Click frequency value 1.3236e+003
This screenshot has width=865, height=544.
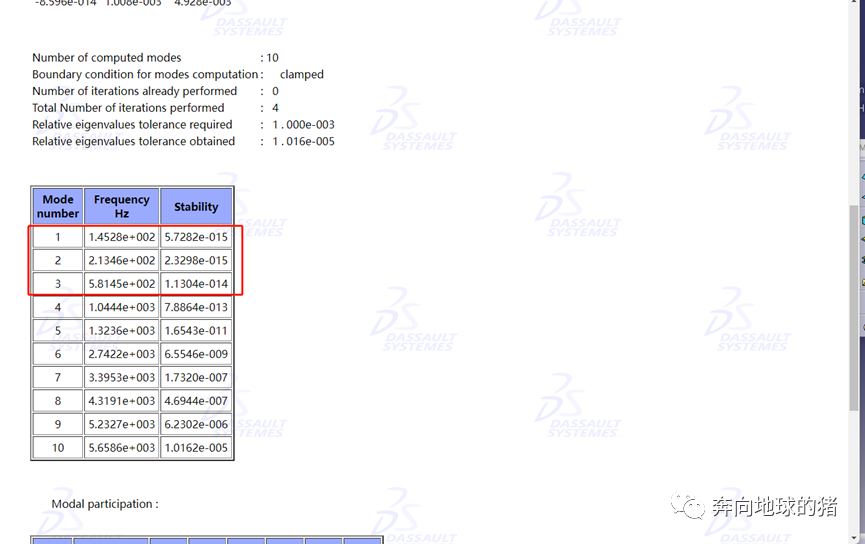(x=122, y=330)
